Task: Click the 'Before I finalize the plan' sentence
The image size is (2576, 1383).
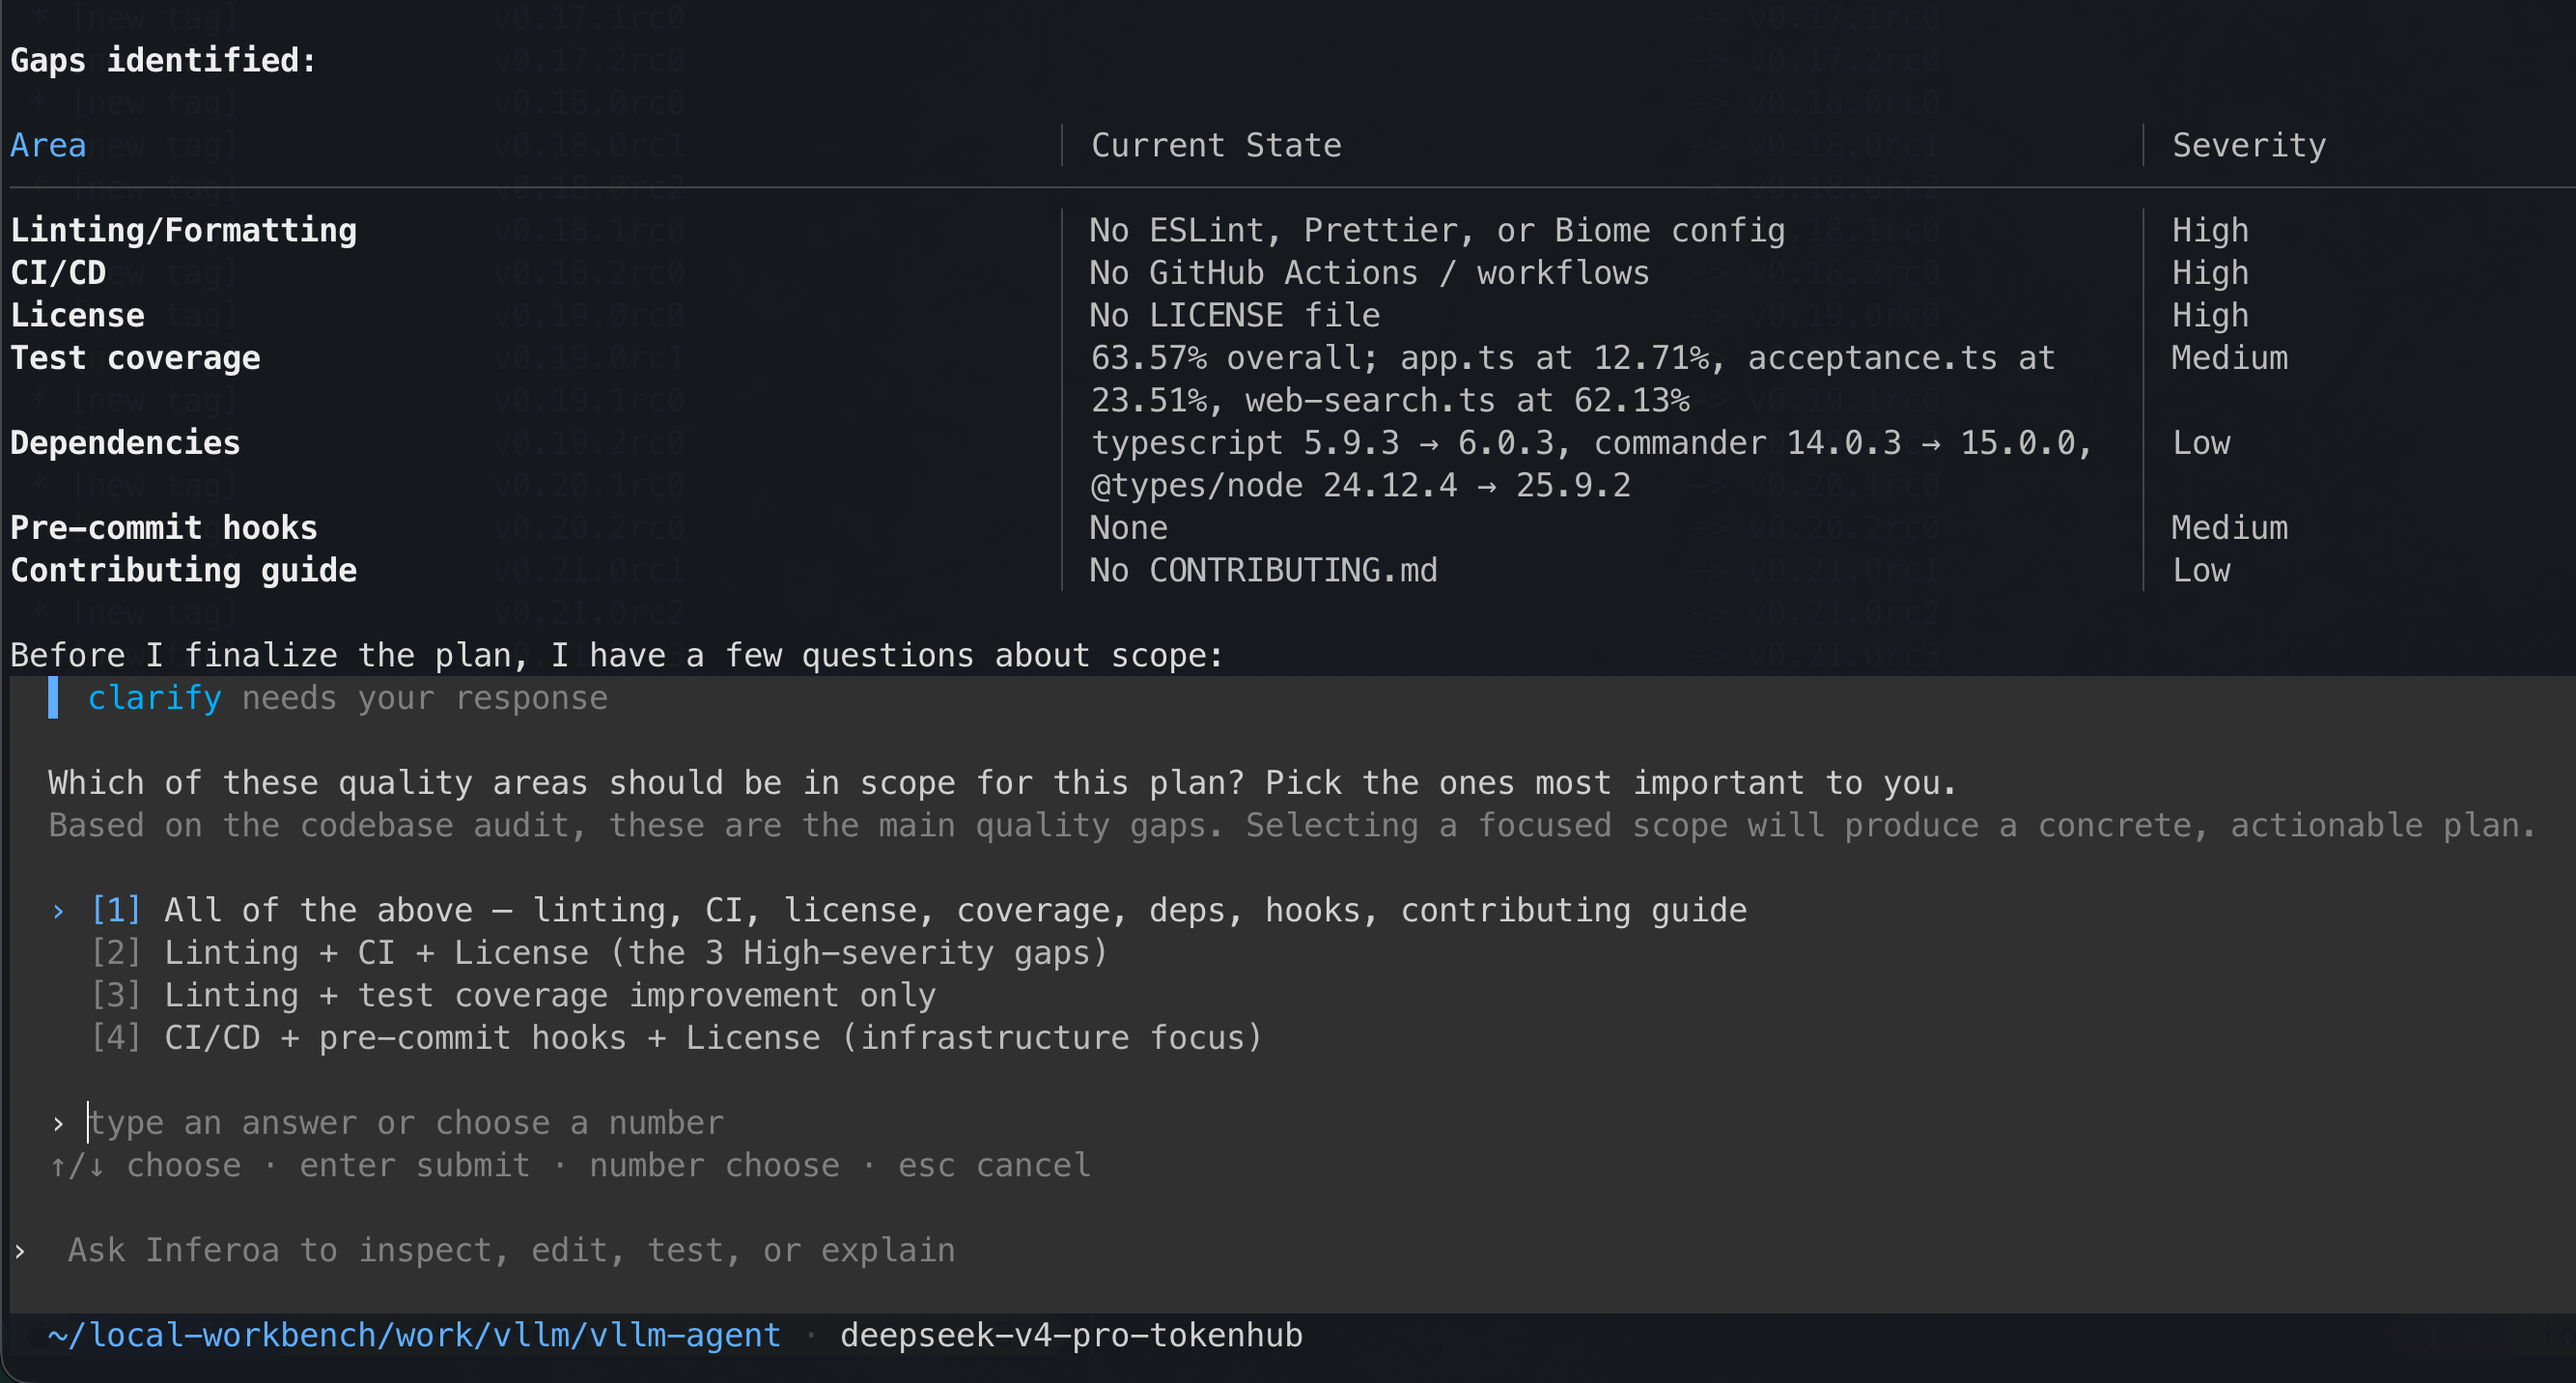Action: [x=617, y=655]
